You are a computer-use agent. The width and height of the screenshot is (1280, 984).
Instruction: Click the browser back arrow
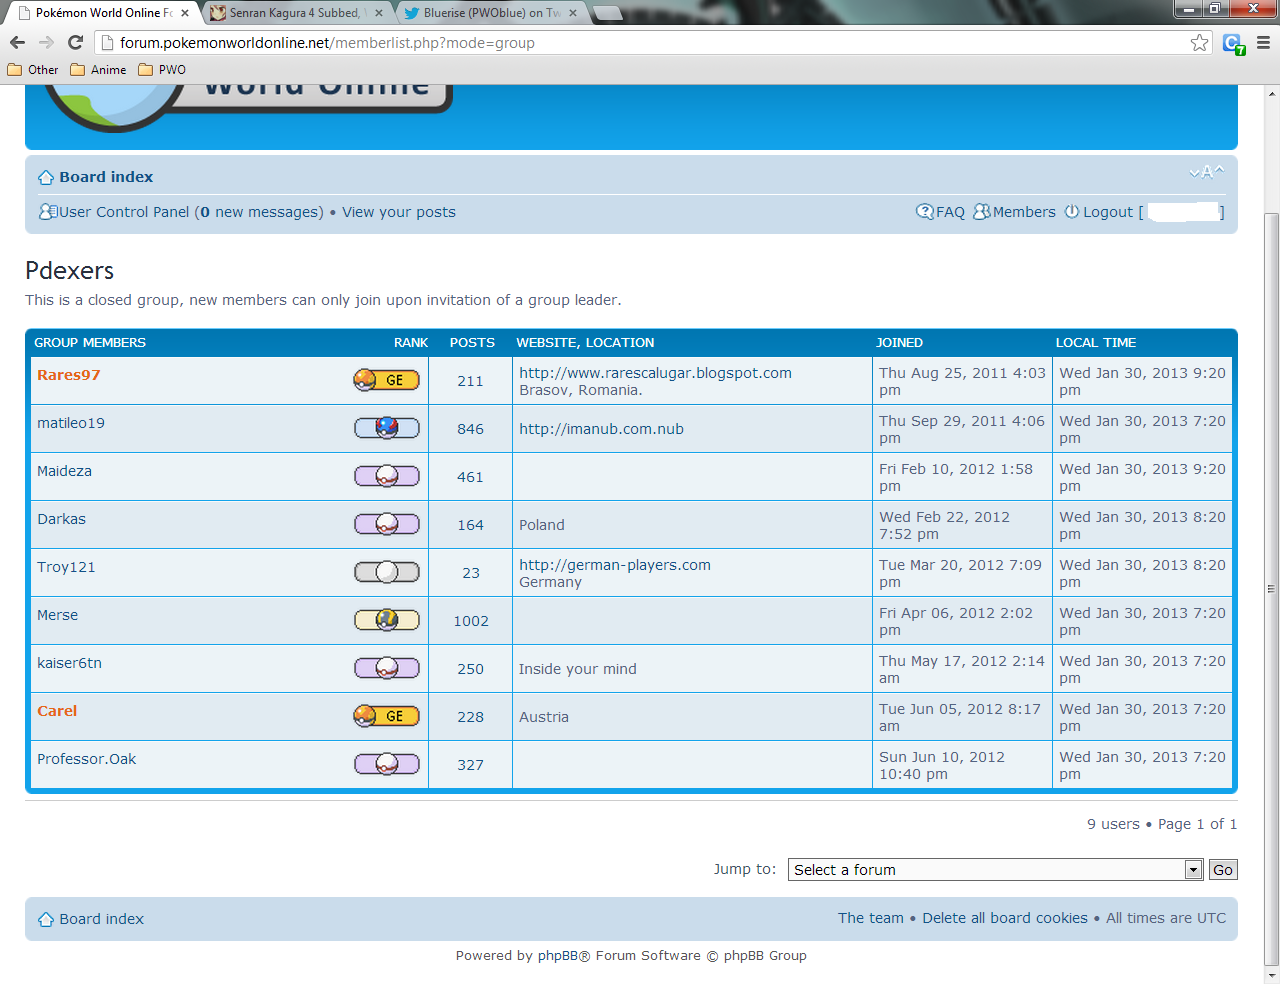pyautogui.click(x=17, y=42)
